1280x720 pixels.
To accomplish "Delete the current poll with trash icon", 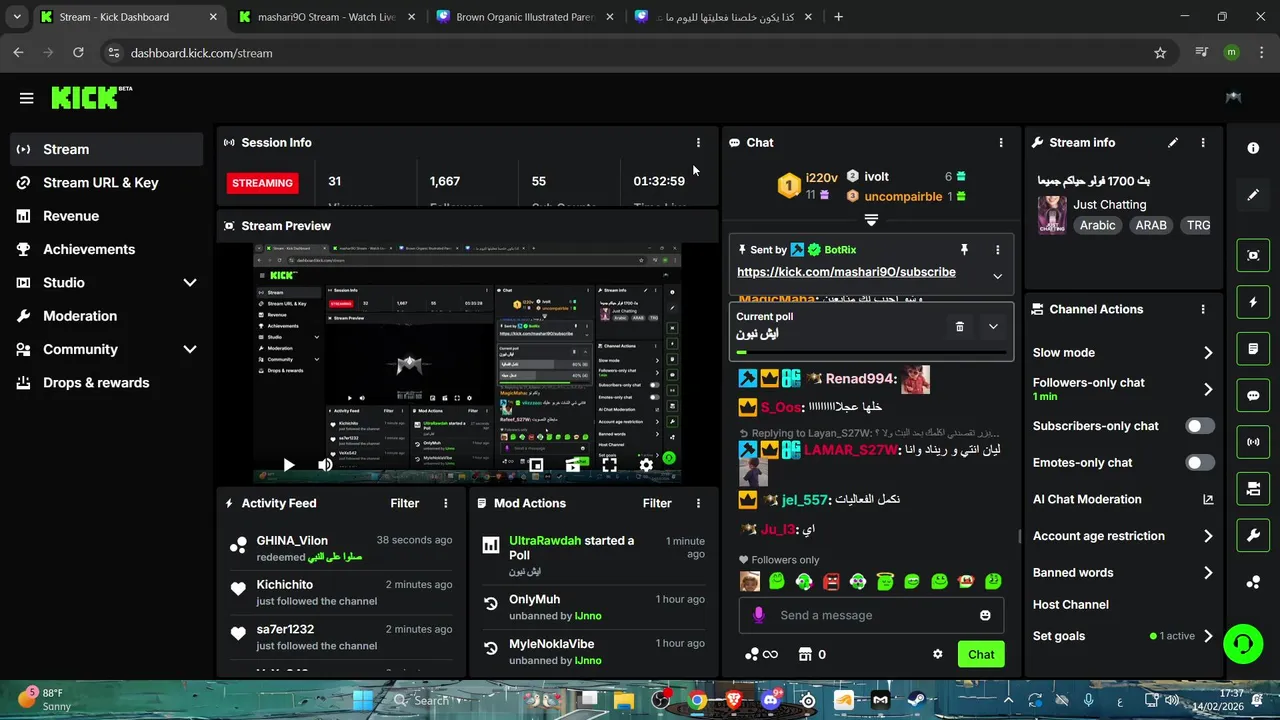I will coord(960,327).
